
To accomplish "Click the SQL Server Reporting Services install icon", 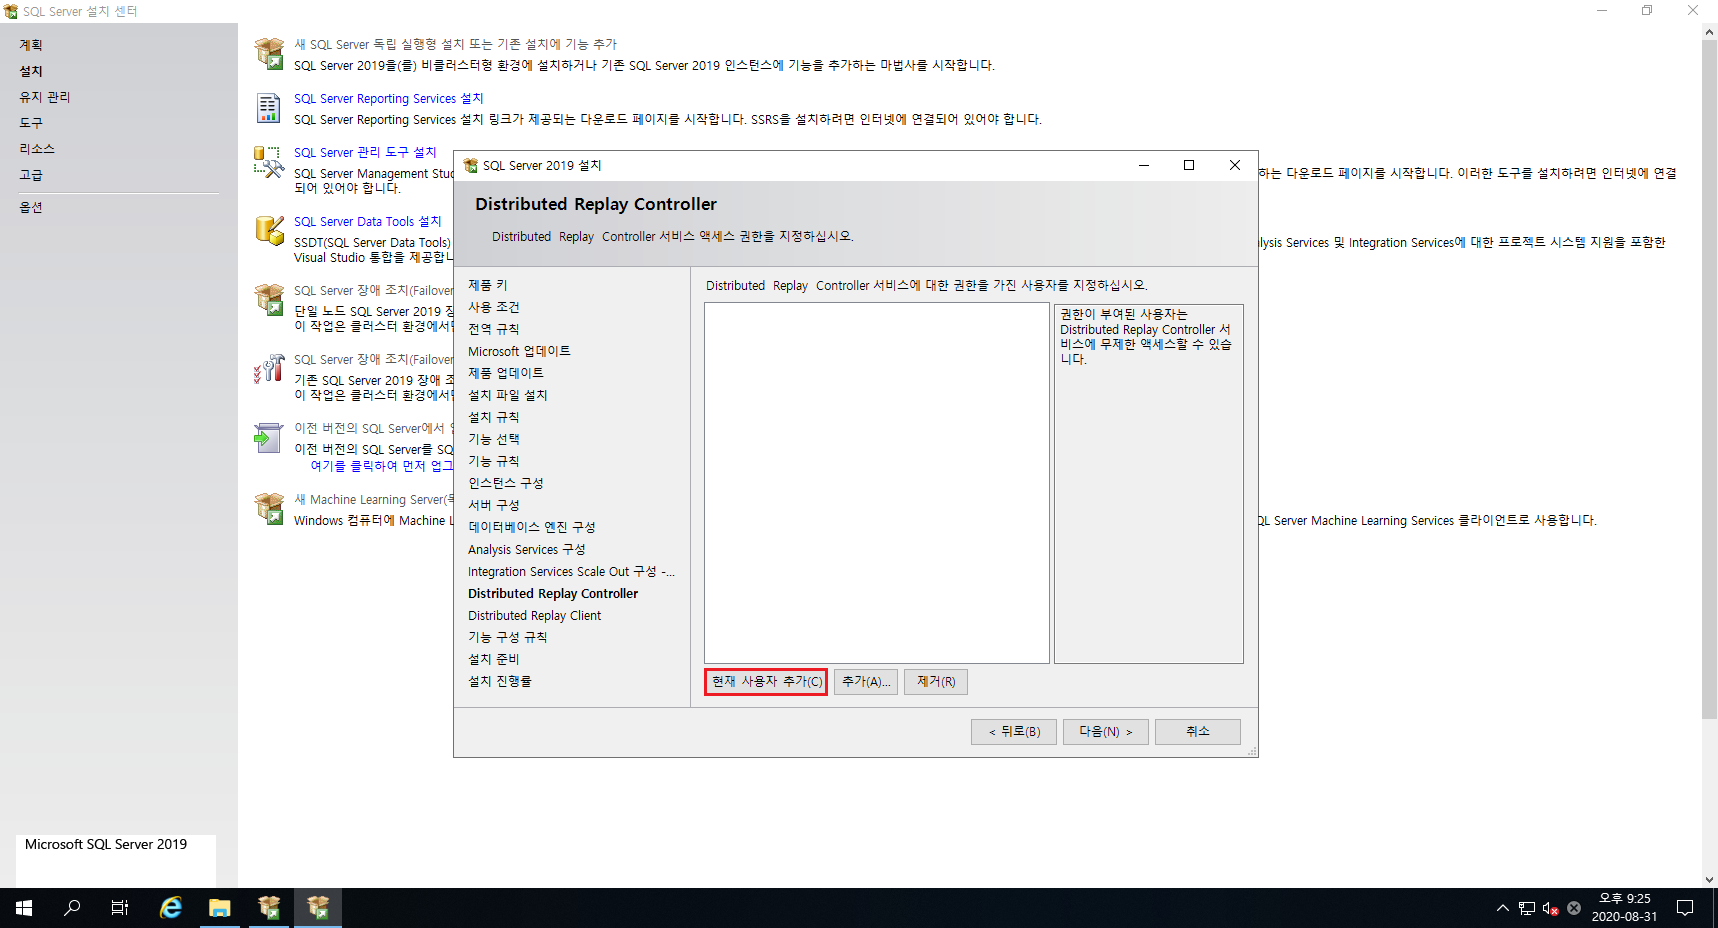I will (269, 108).
